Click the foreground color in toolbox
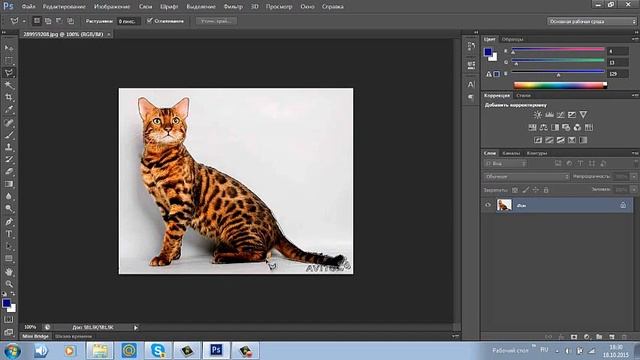 click(6, 303)
